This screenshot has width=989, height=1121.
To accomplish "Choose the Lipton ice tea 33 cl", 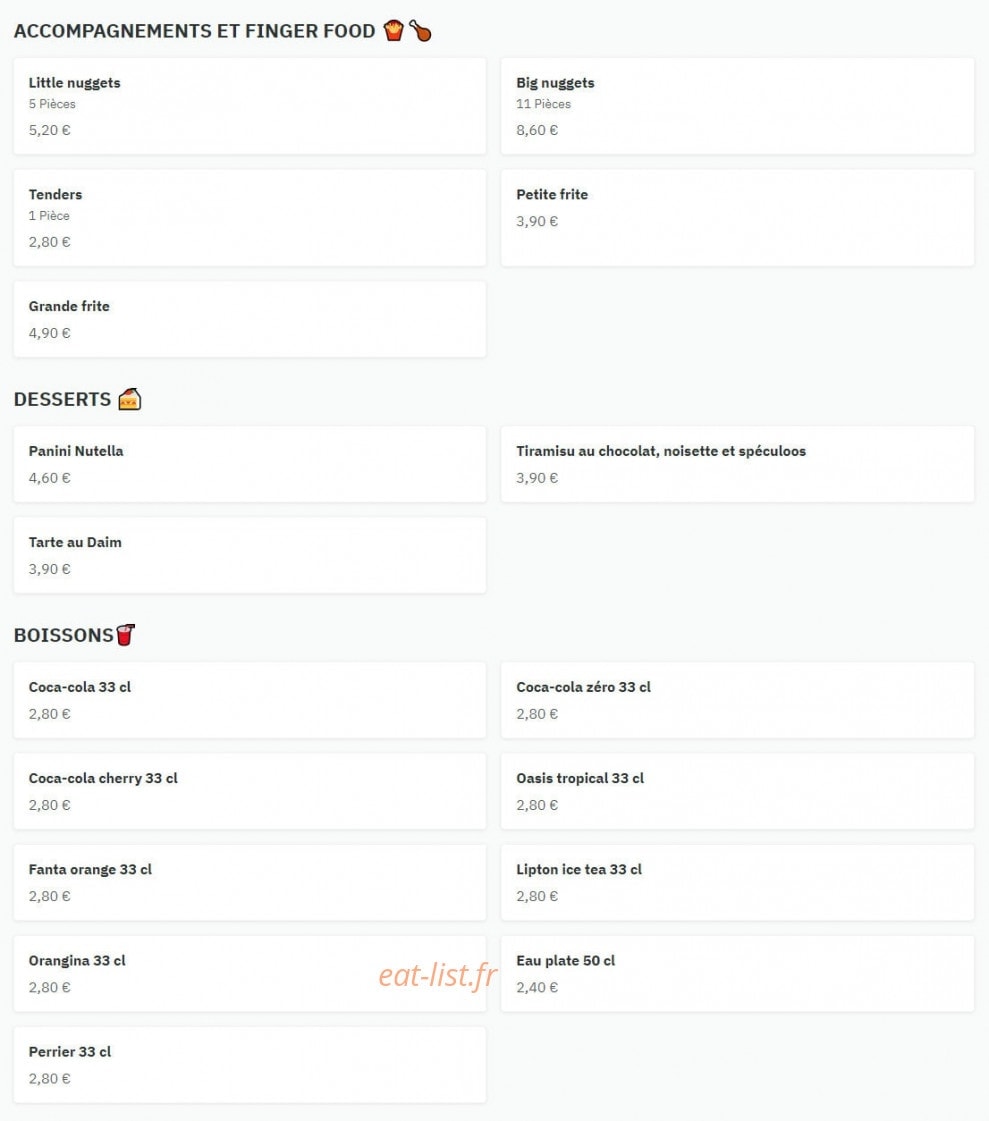I will [x=737, y=882].
